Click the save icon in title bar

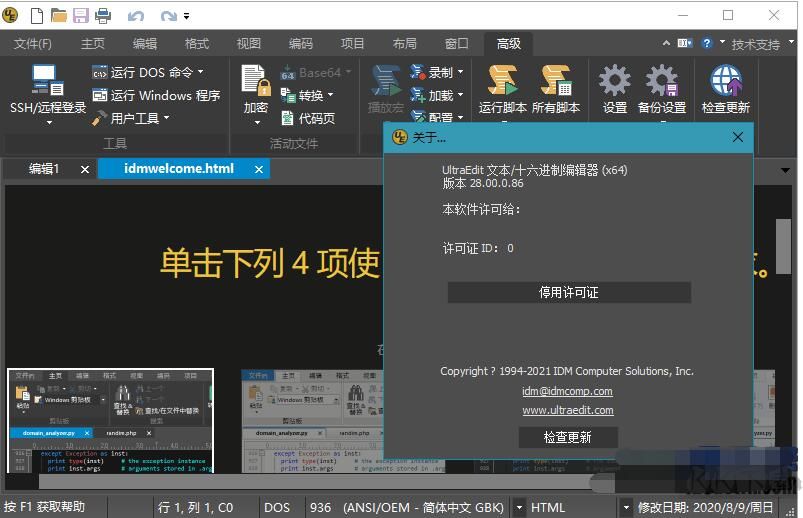click(80, 15)
